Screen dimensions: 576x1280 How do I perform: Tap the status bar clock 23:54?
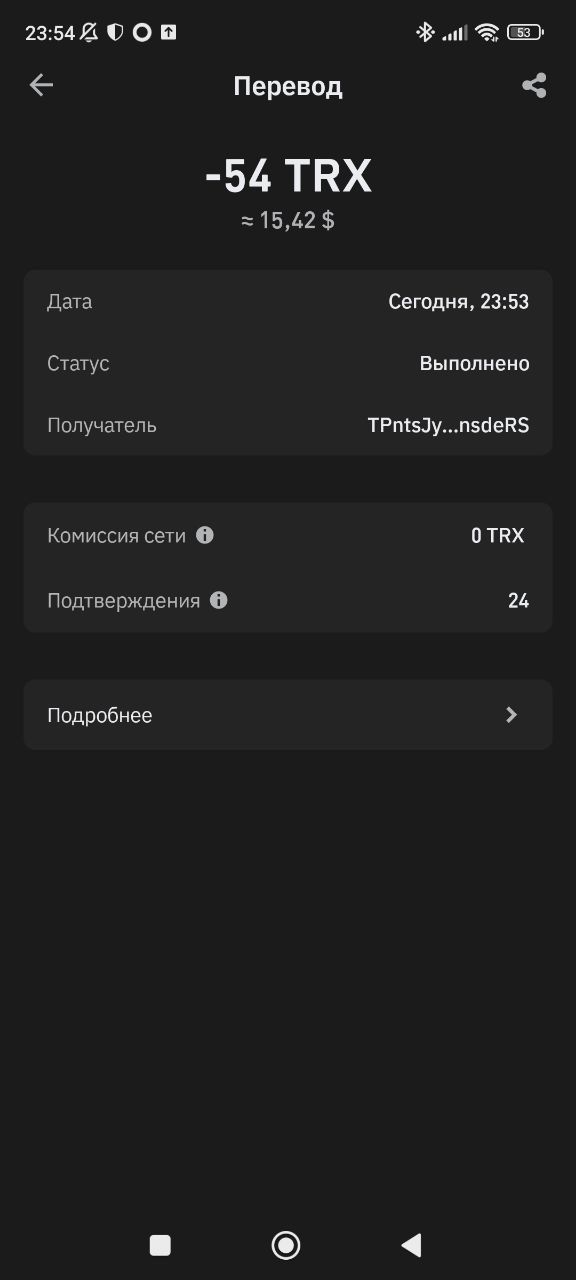[50, 32]
